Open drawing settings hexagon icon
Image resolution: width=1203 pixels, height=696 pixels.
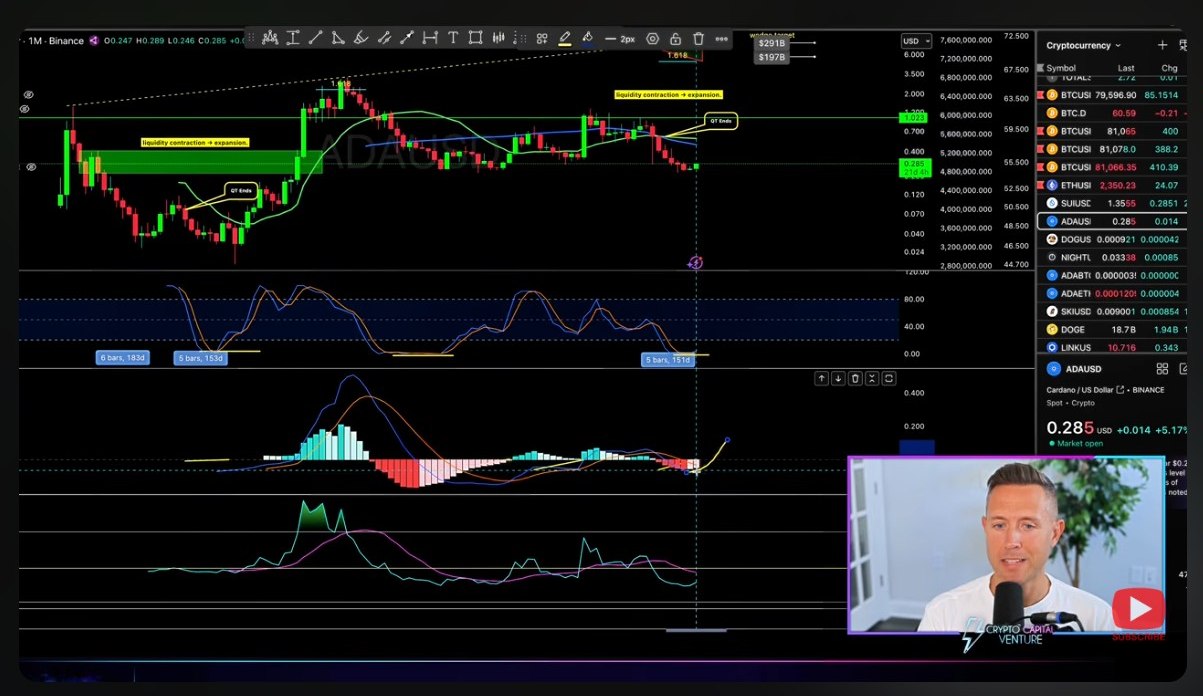coord(652,38)
